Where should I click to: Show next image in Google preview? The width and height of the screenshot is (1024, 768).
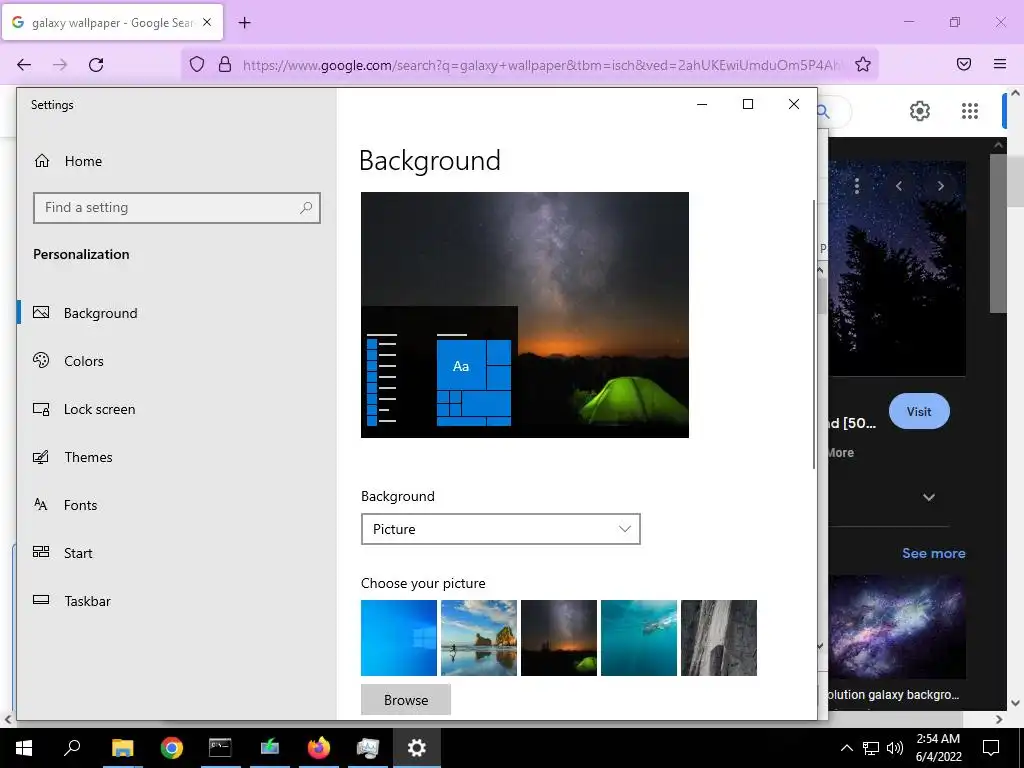pos(940,186)
